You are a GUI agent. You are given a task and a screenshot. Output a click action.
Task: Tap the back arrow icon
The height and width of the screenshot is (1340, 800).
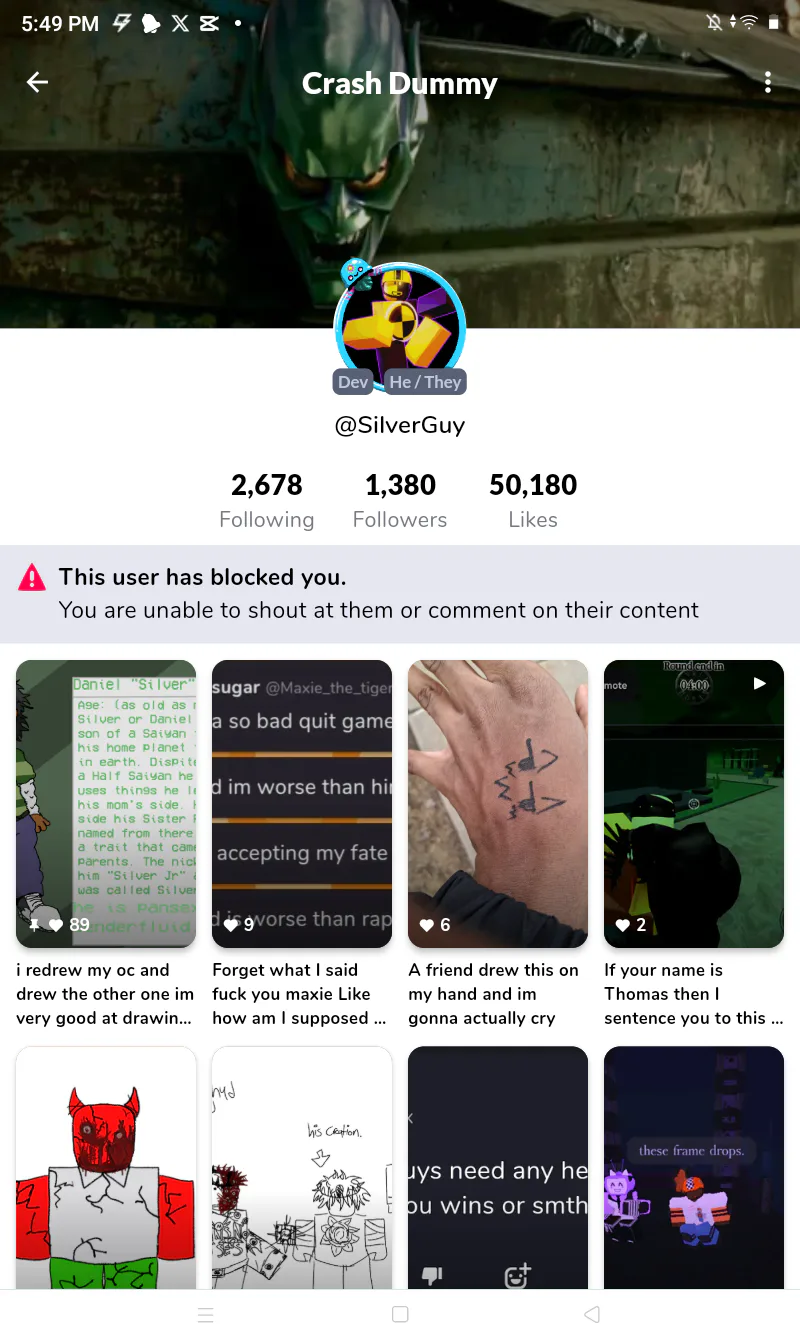pos(37,83)
